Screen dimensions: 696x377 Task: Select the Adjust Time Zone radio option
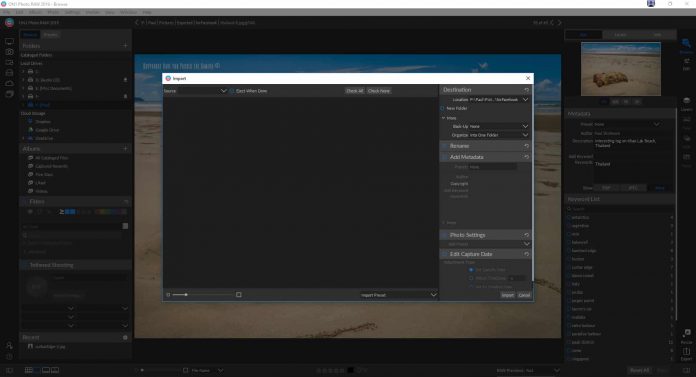coord(471,278)
